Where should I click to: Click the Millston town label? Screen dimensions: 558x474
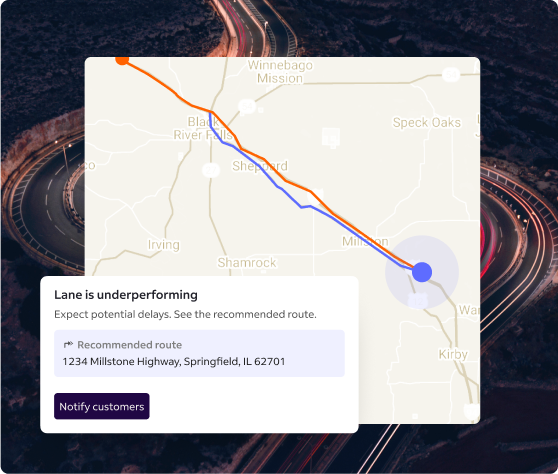click(x=365, y=241)
